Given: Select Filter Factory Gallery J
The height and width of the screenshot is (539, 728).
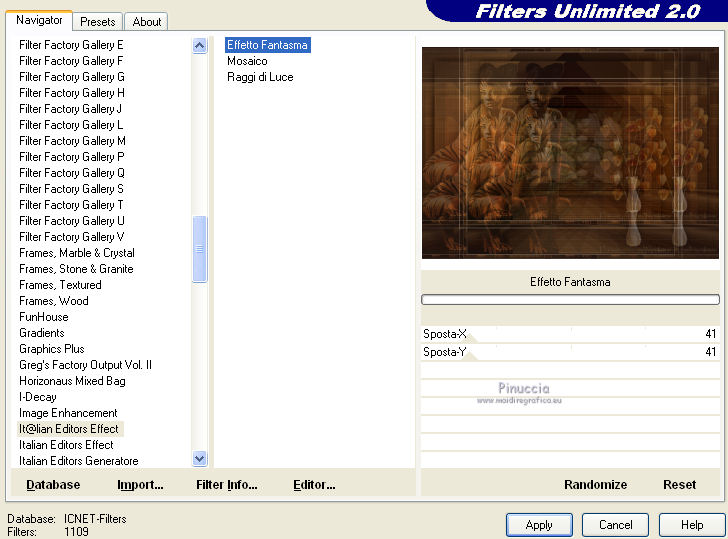Looking at the screenshot, I should [71, 109].
